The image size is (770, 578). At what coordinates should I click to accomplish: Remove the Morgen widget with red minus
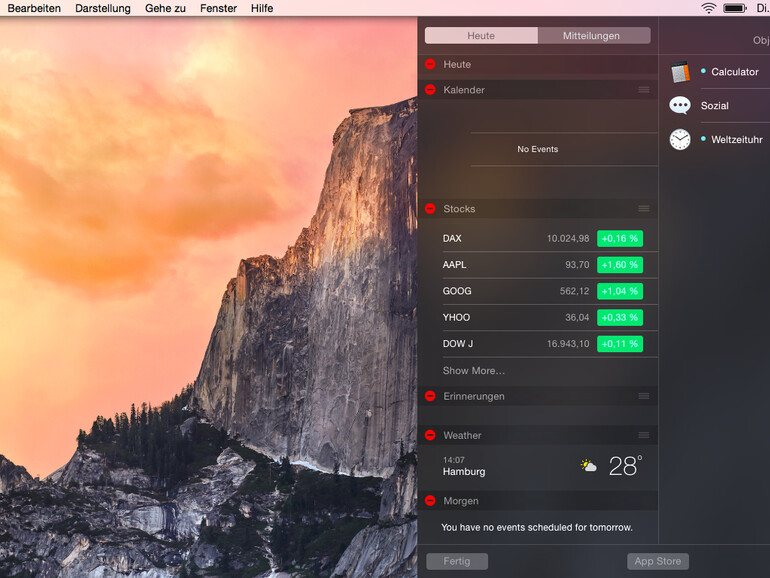point(430,501)
